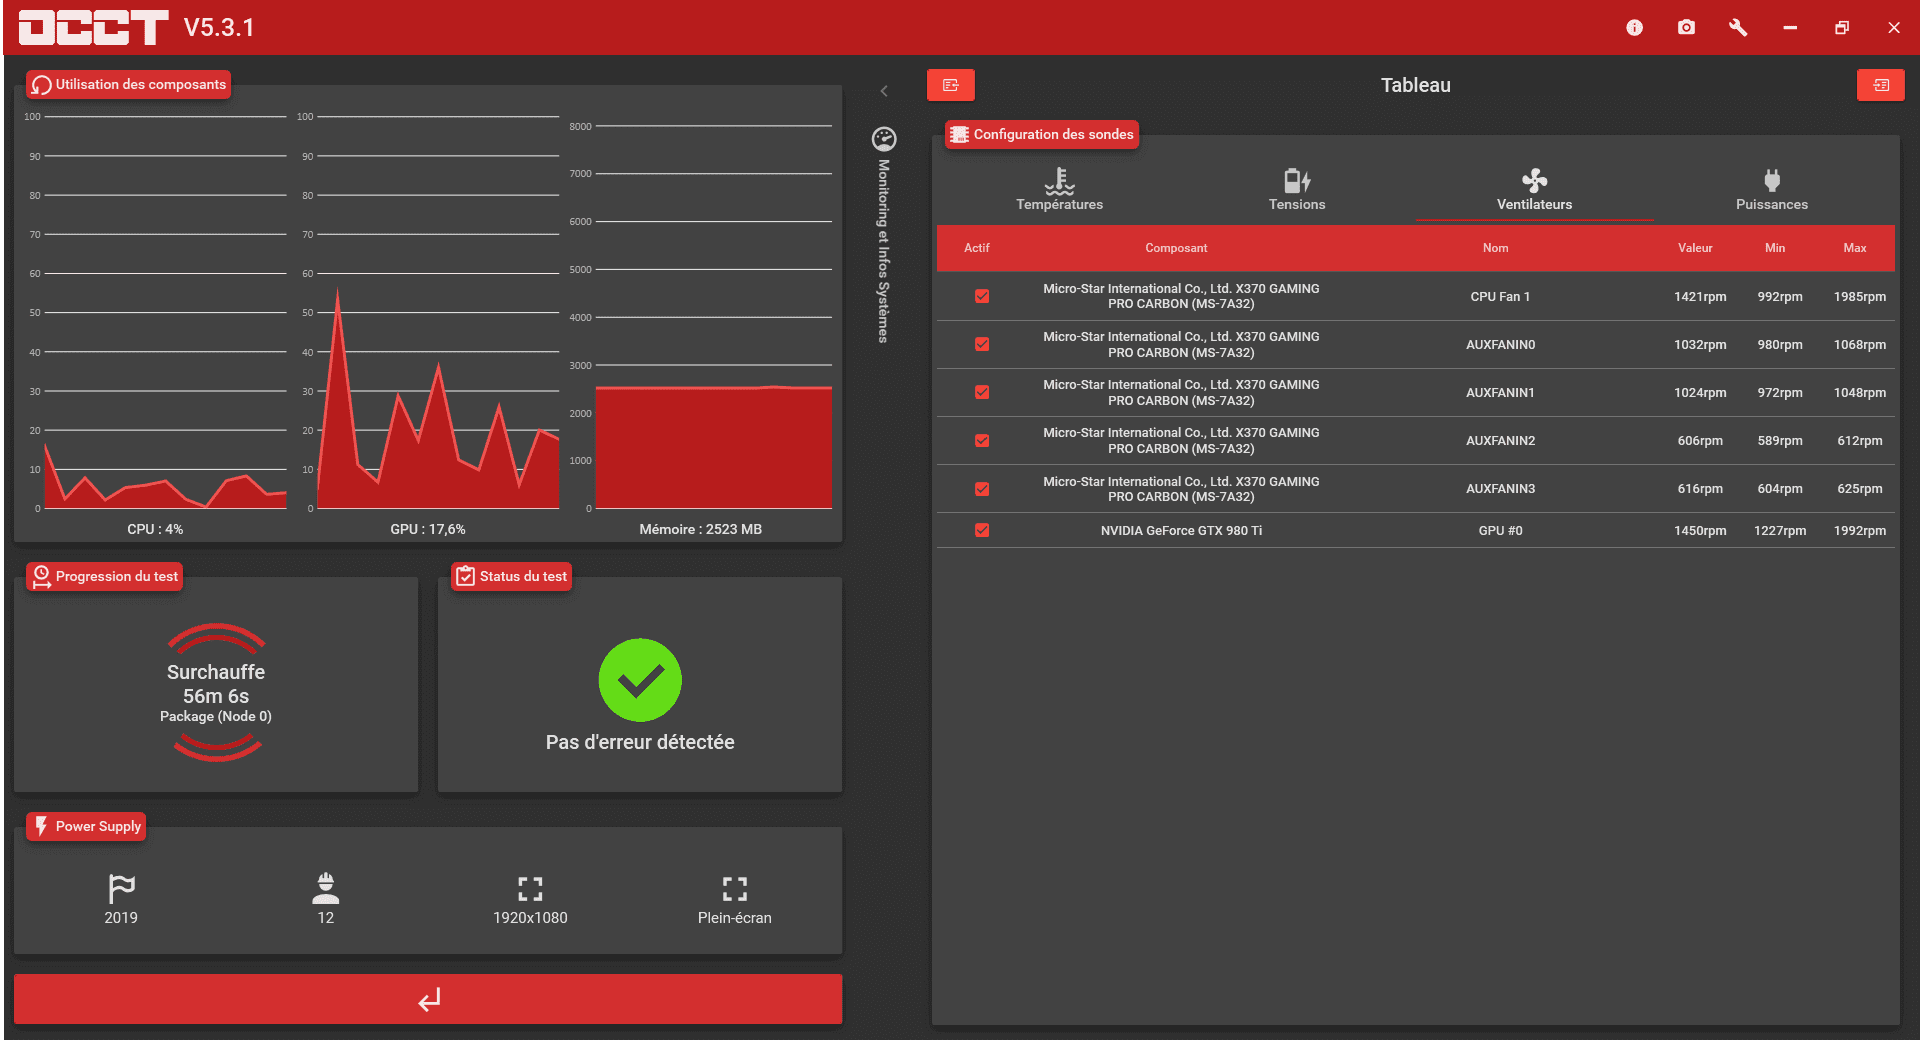Disable the GPU #0 fan checkbox

point(982,530)
